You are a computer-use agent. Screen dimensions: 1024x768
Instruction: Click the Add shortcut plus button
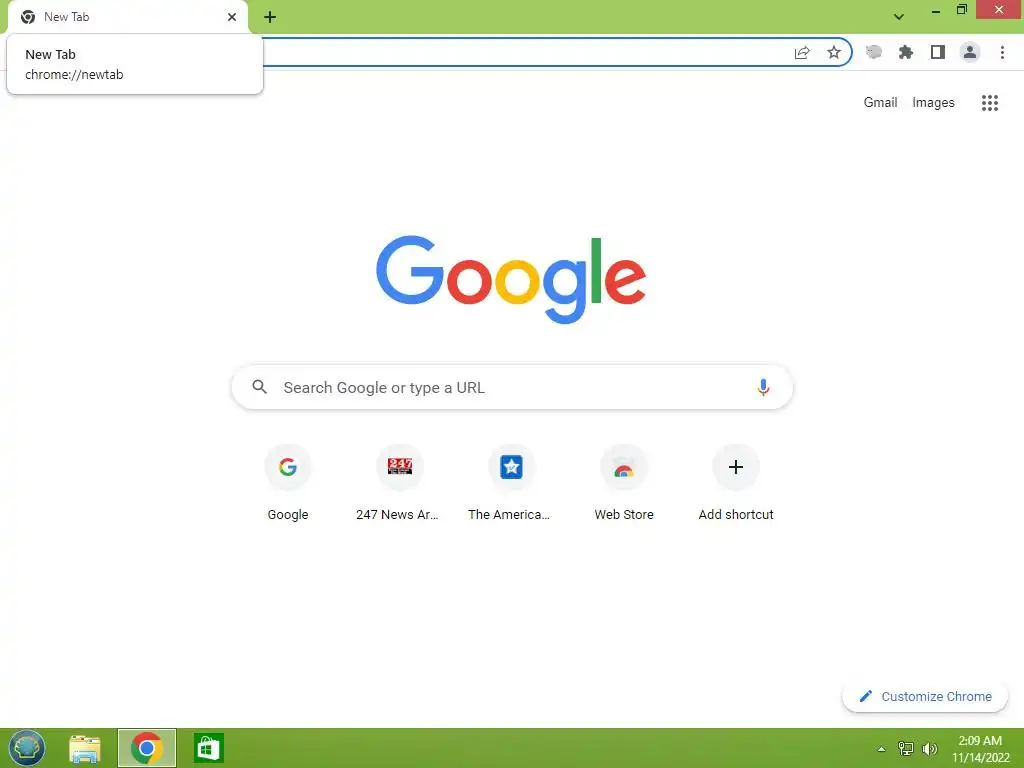(x=736, y=467)
